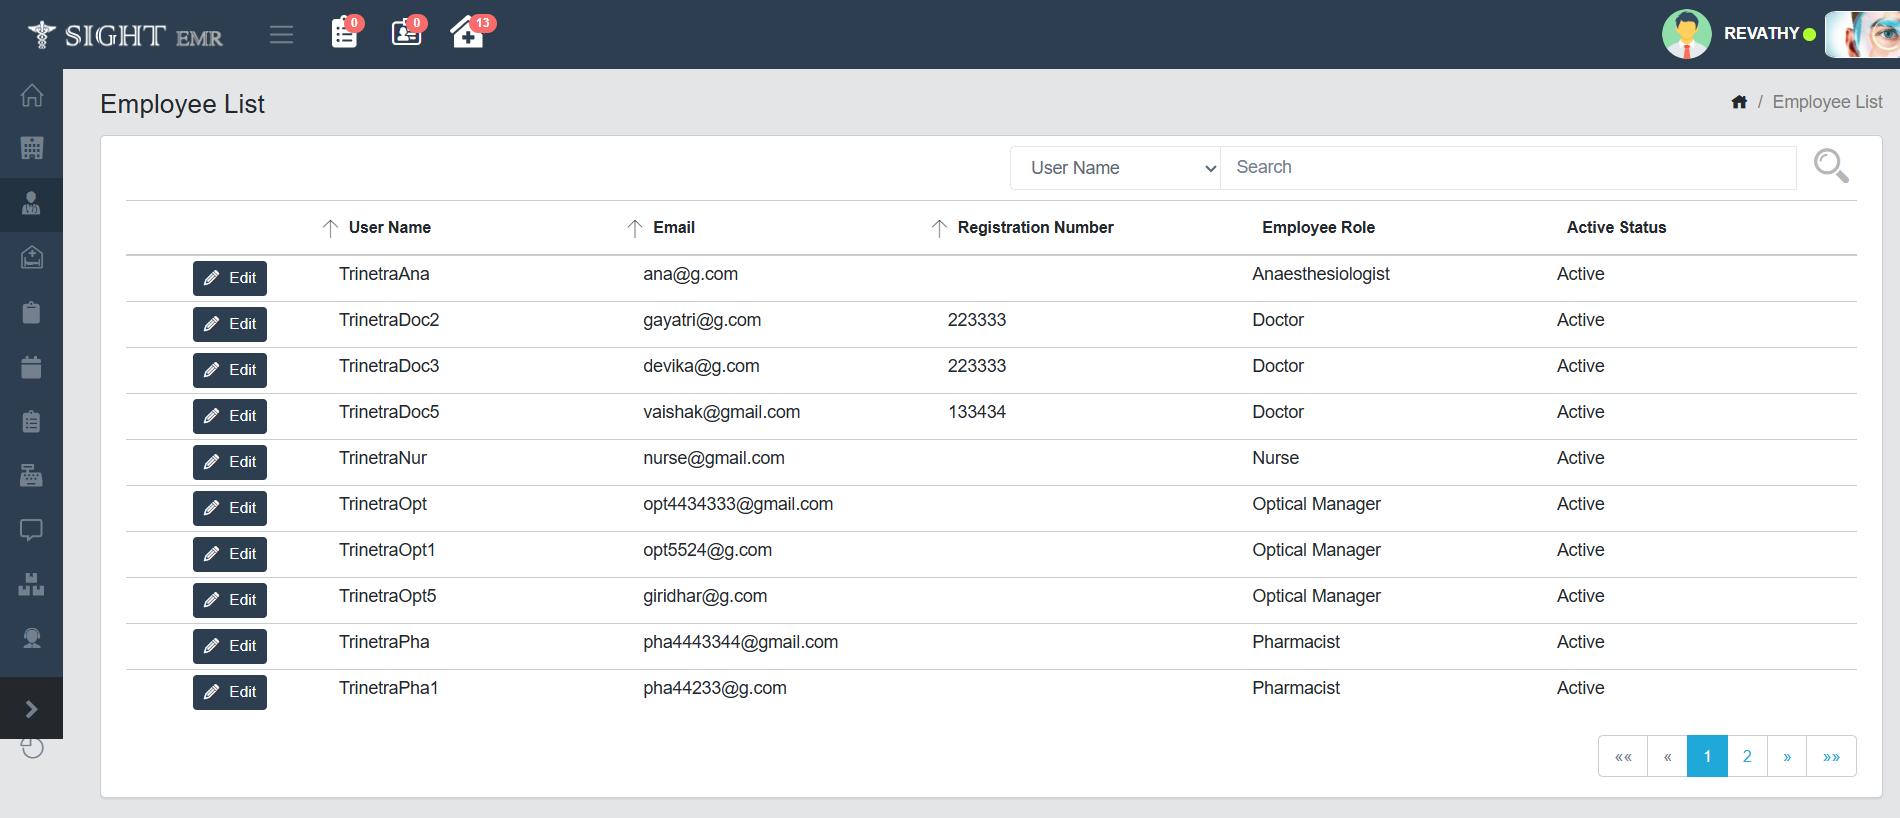The width and height of the screenshot is (1900, 818).
Task: Open the calendar icon in the sidebar
Action: [31, 367]
